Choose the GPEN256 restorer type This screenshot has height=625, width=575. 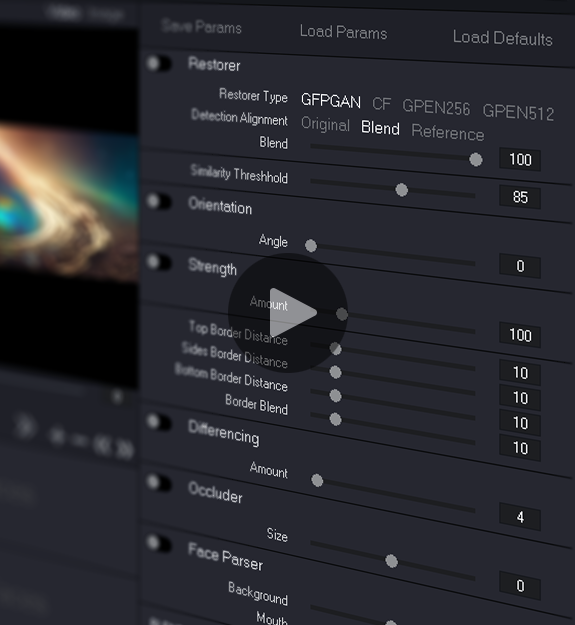tap(436, 107)
